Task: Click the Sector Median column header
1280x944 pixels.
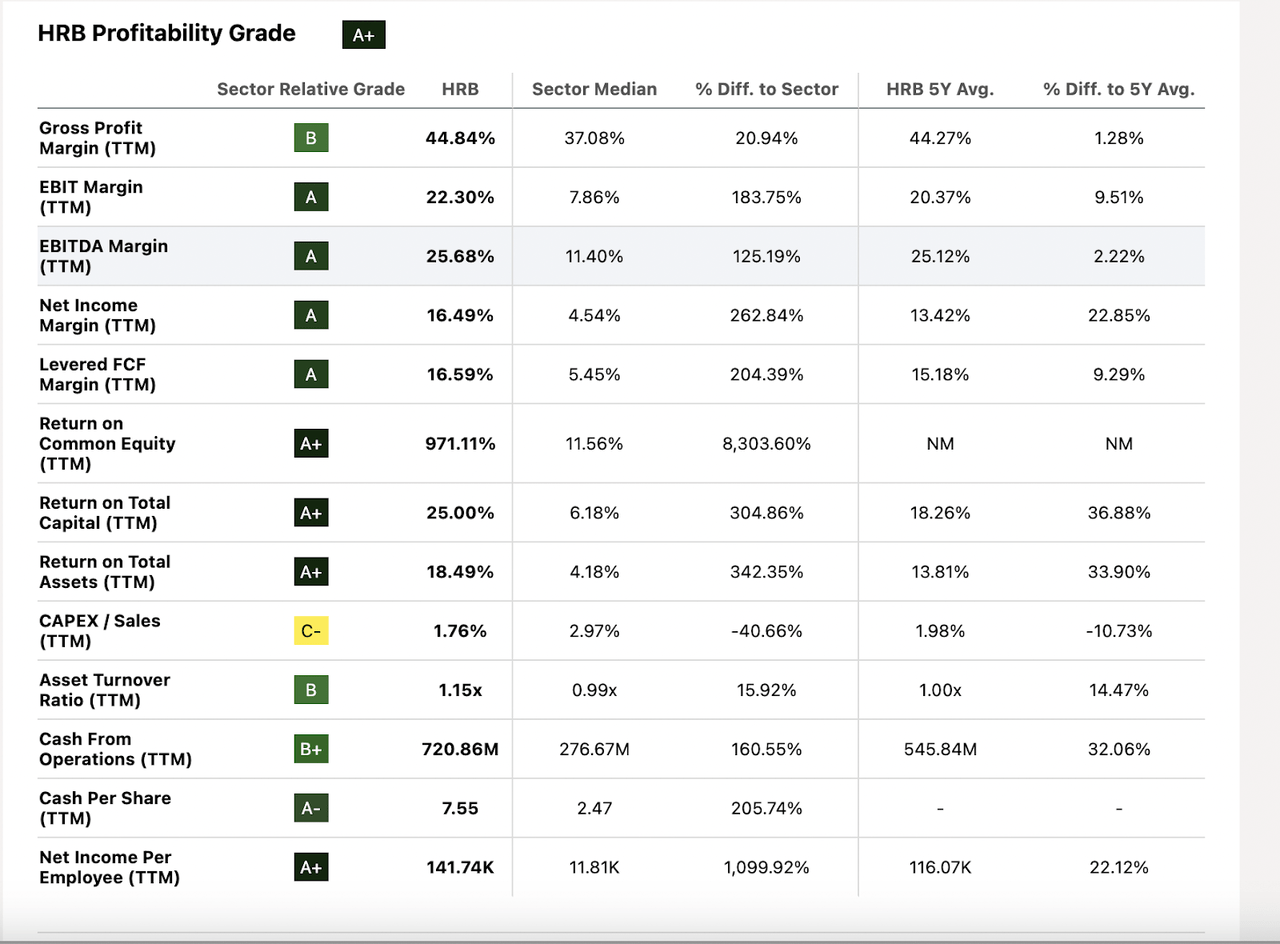Action: 594,89
